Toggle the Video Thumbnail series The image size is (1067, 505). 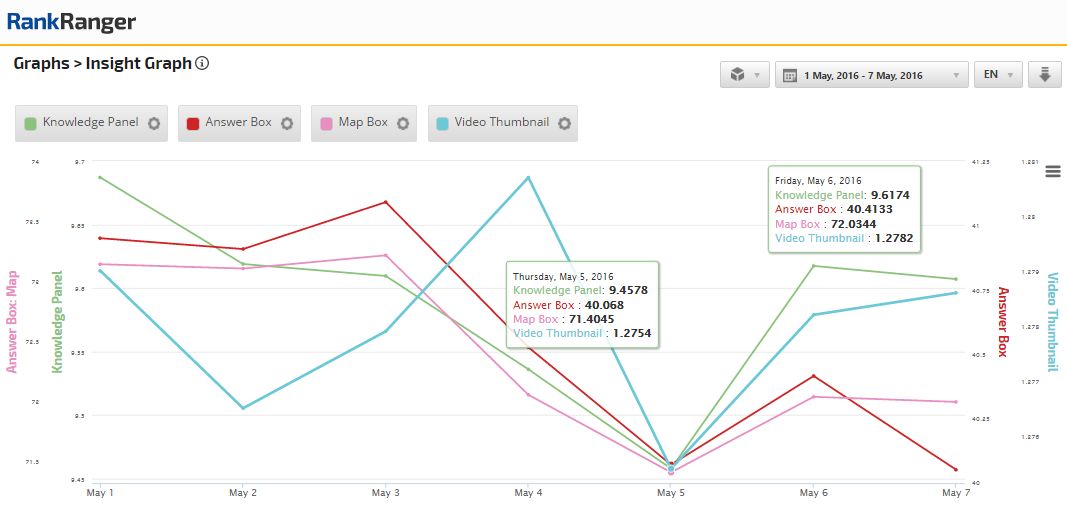[x=501, y=123]
